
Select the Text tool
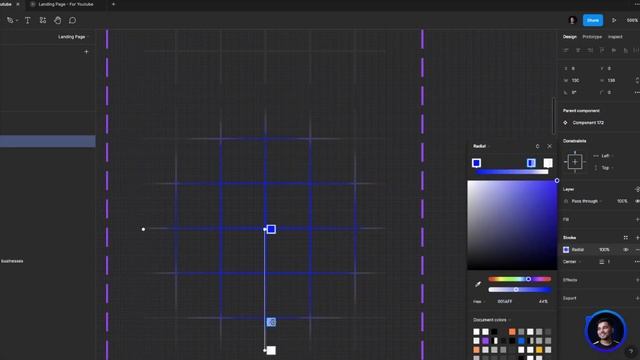(28, 20)
